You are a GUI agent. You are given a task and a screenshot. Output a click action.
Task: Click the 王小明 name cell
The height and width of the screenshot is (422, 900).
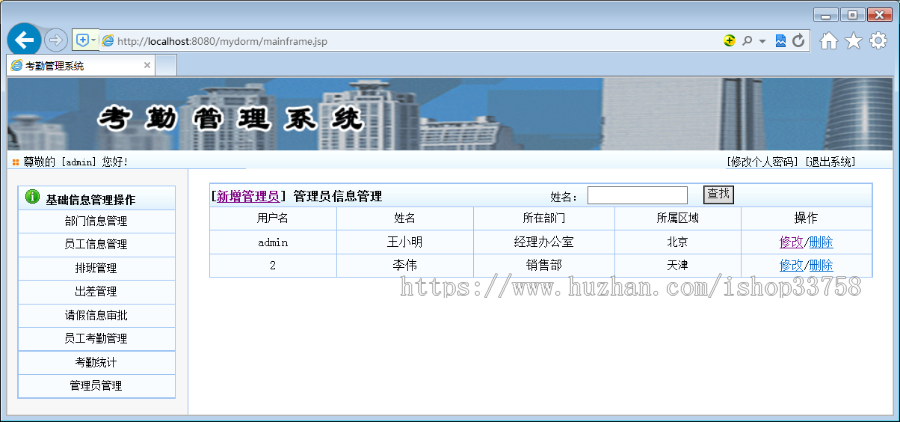[x=405, y=242]
